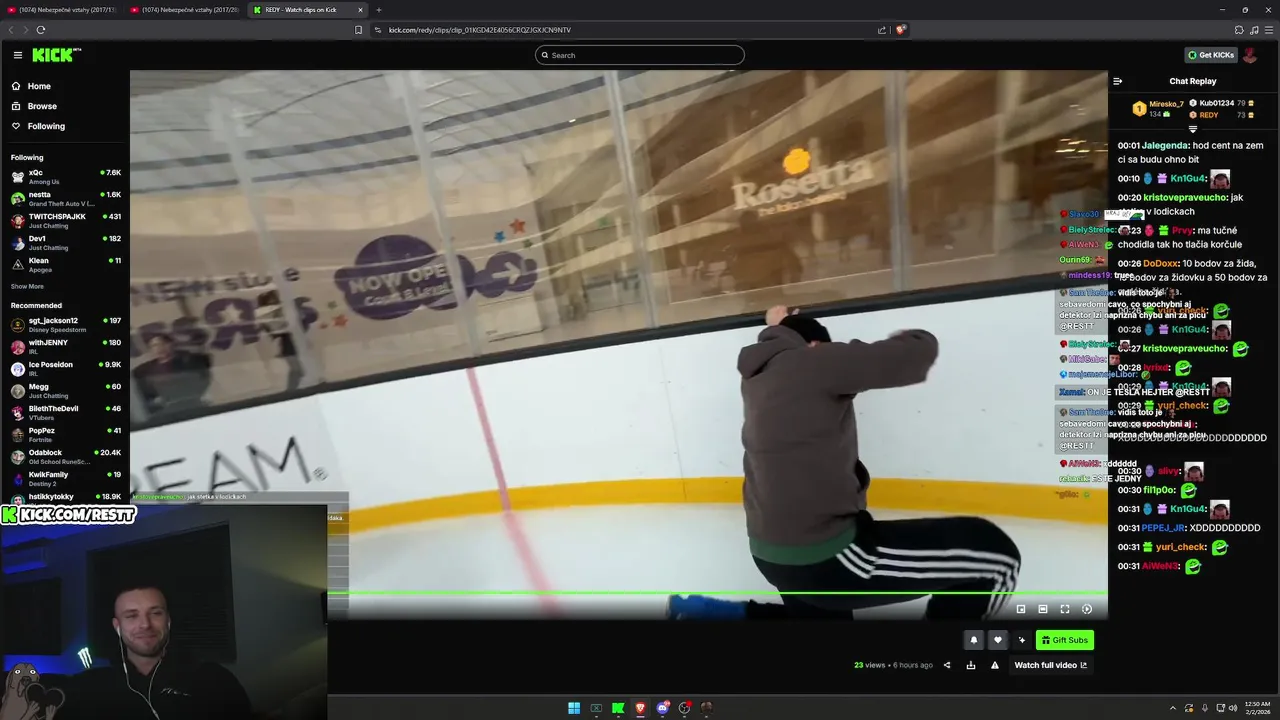This screenshot has width=1280, height=720.
Task: Open withJENNY recommended channel
Action: (65, 346)
